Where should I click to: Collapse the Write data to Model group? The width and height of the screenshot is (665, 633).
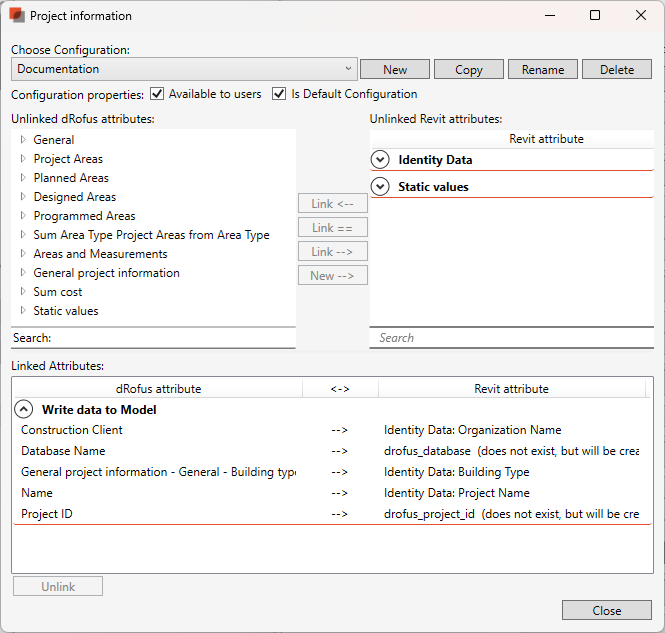pyautogui.click(x=23, y=409)
